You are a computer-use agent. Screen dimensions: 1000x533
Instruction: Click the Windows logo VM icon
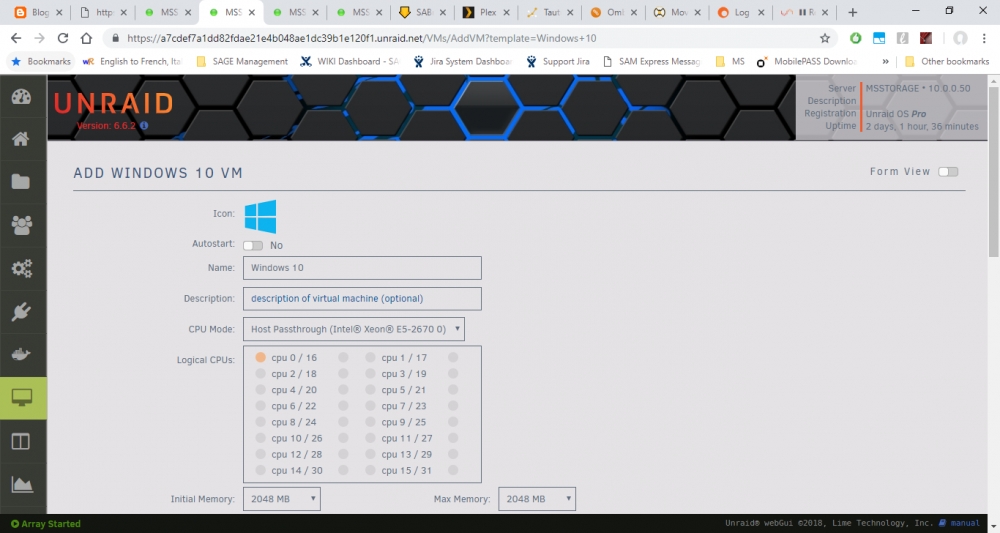coord(260,216)
